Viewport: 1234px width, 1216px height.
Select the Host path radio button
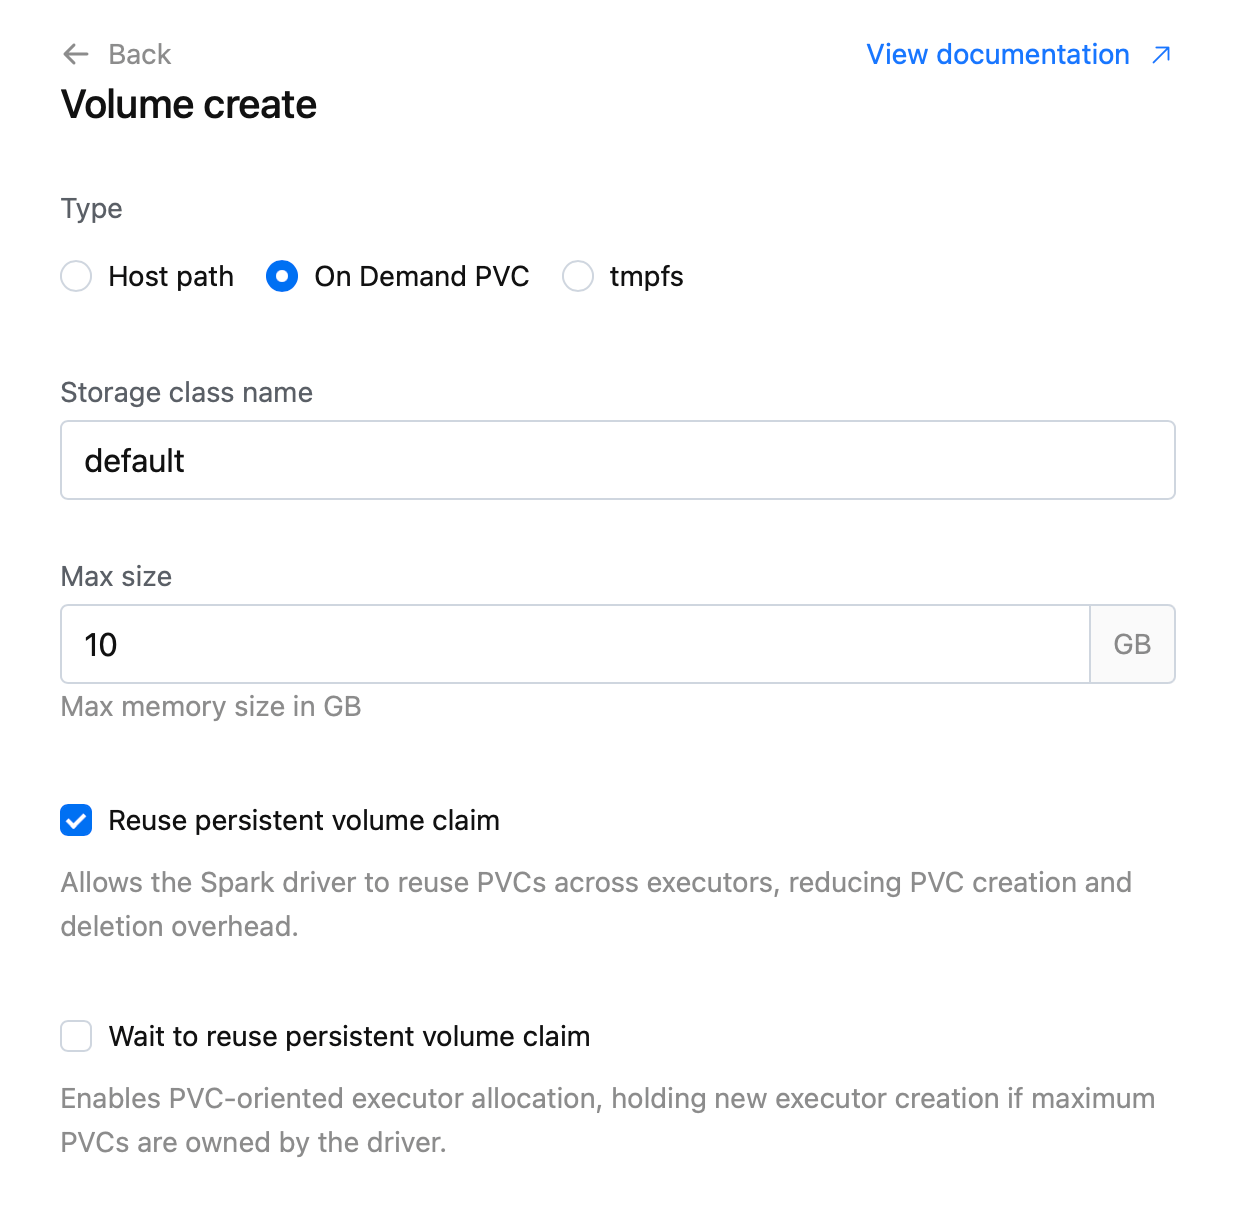click(x=76, y=276)
